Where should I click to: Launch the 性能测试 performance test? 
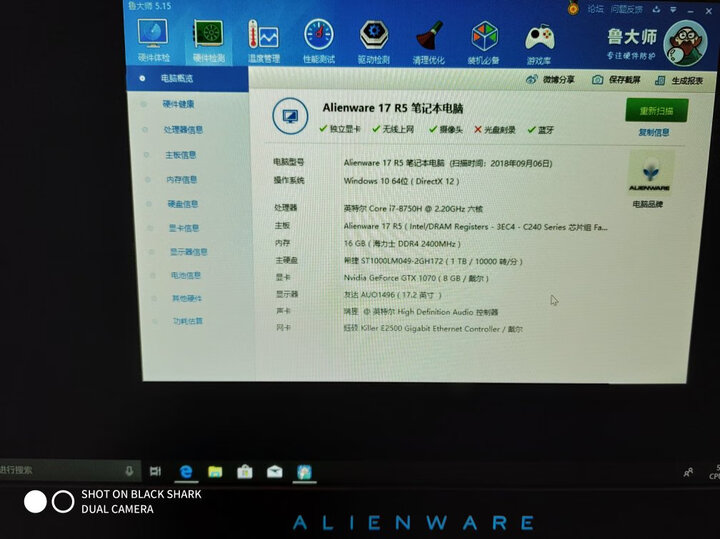click(319, 42)
